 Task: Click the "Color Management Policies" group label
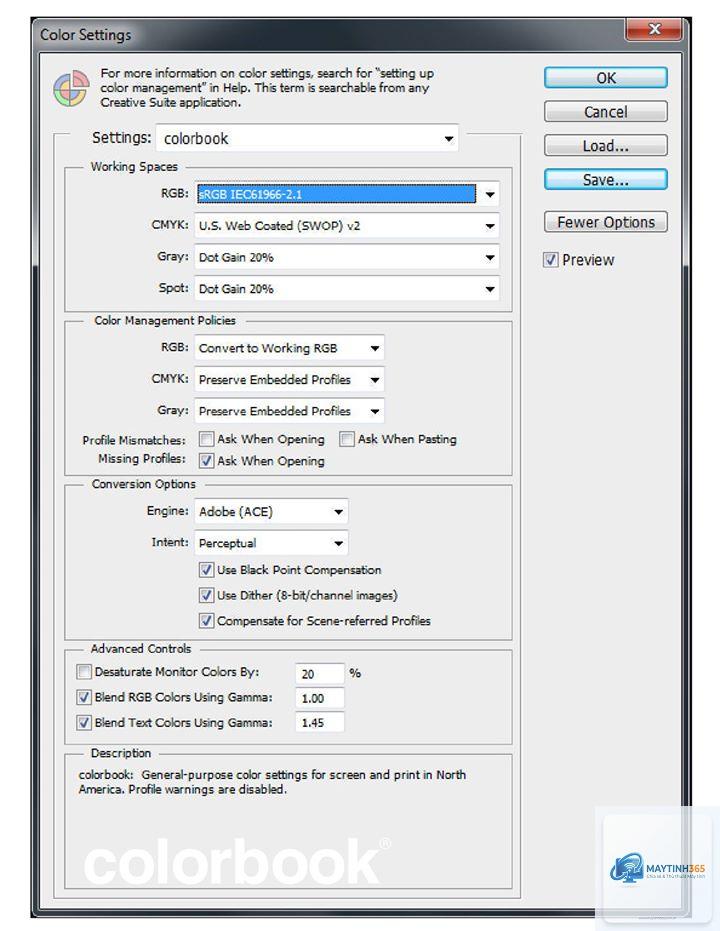click(165, 321)
